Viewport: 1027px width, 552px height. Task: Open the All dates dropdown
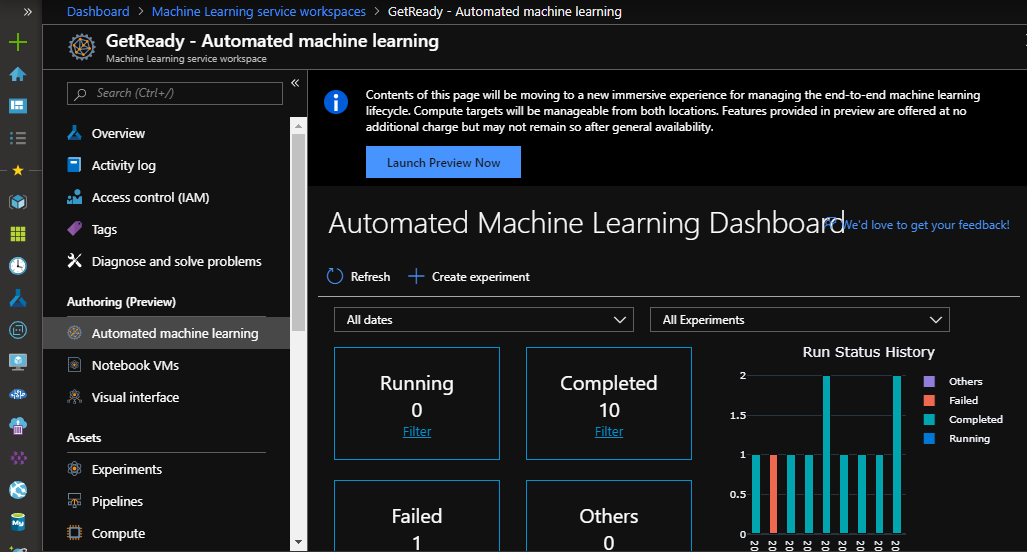[x=484, y=320]
